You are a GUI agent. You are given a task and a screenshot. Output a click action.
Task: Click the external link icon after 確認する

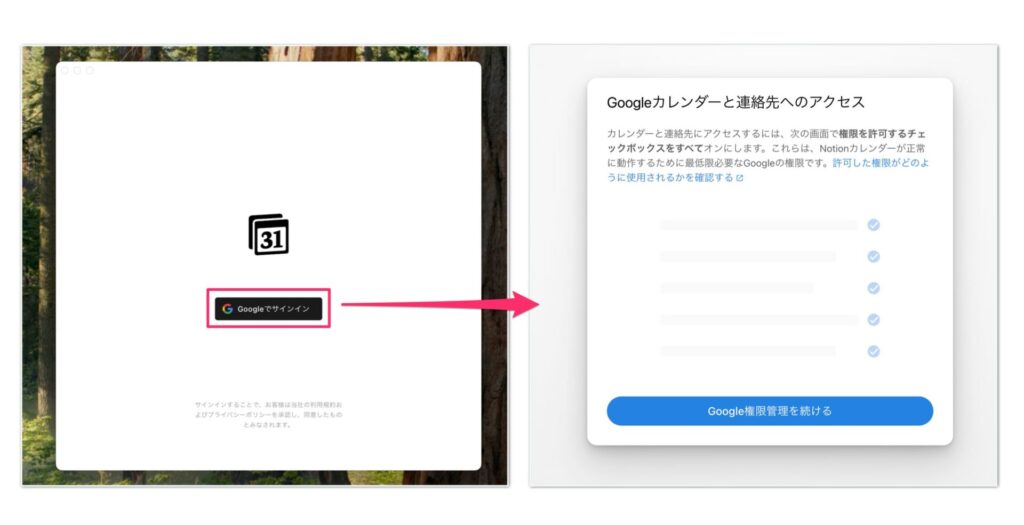pyautogui.click(x=740, y=178)
